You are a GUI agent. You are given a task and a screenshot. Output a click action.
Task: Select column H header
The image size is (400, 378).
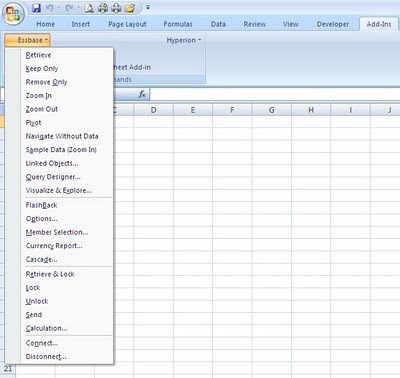[311, 110]
